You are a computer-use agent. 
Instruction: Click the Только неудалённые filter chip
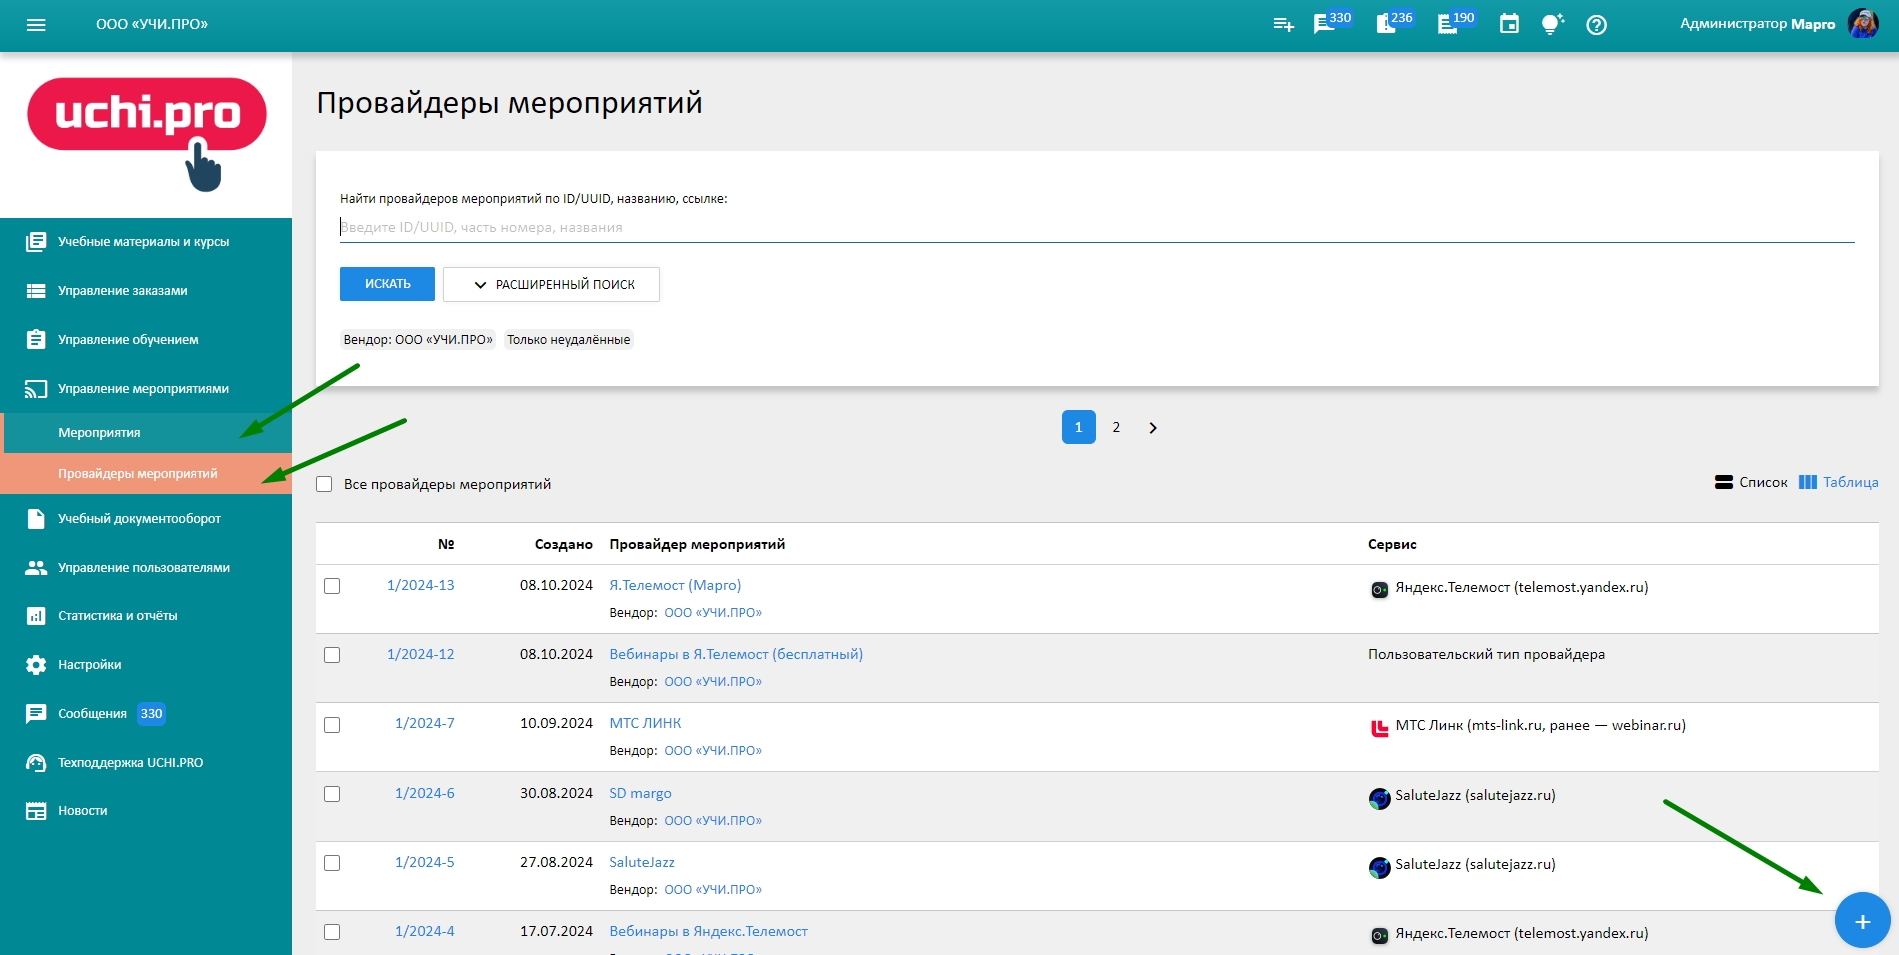point(568,340)
